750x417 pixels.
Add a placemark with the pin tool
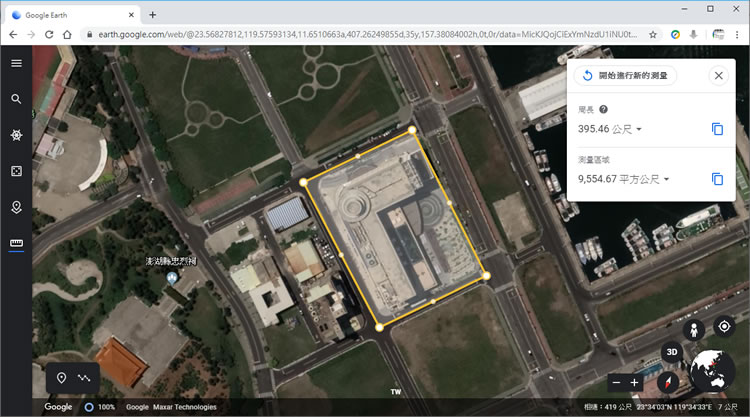pyautogui.click(x=61, y=378)
